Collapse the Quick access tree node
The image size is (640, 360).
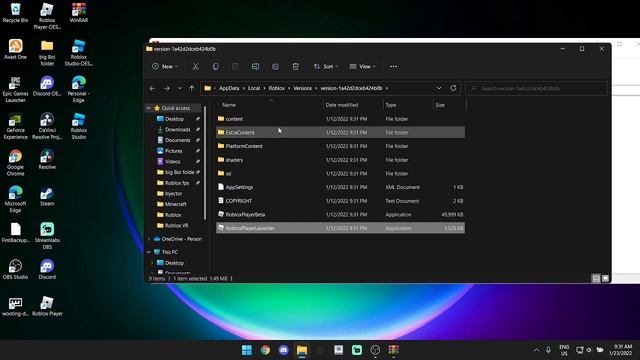click(149, 108)
